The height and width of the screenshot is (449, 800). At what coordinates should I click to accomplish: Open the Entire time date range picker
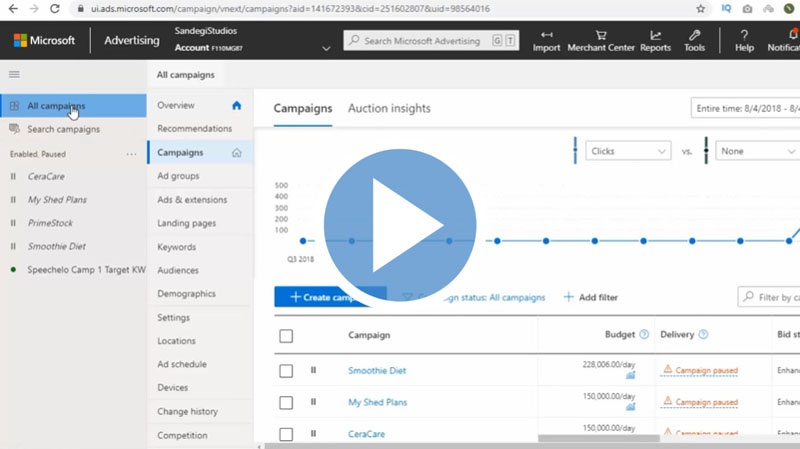[745, 108]
